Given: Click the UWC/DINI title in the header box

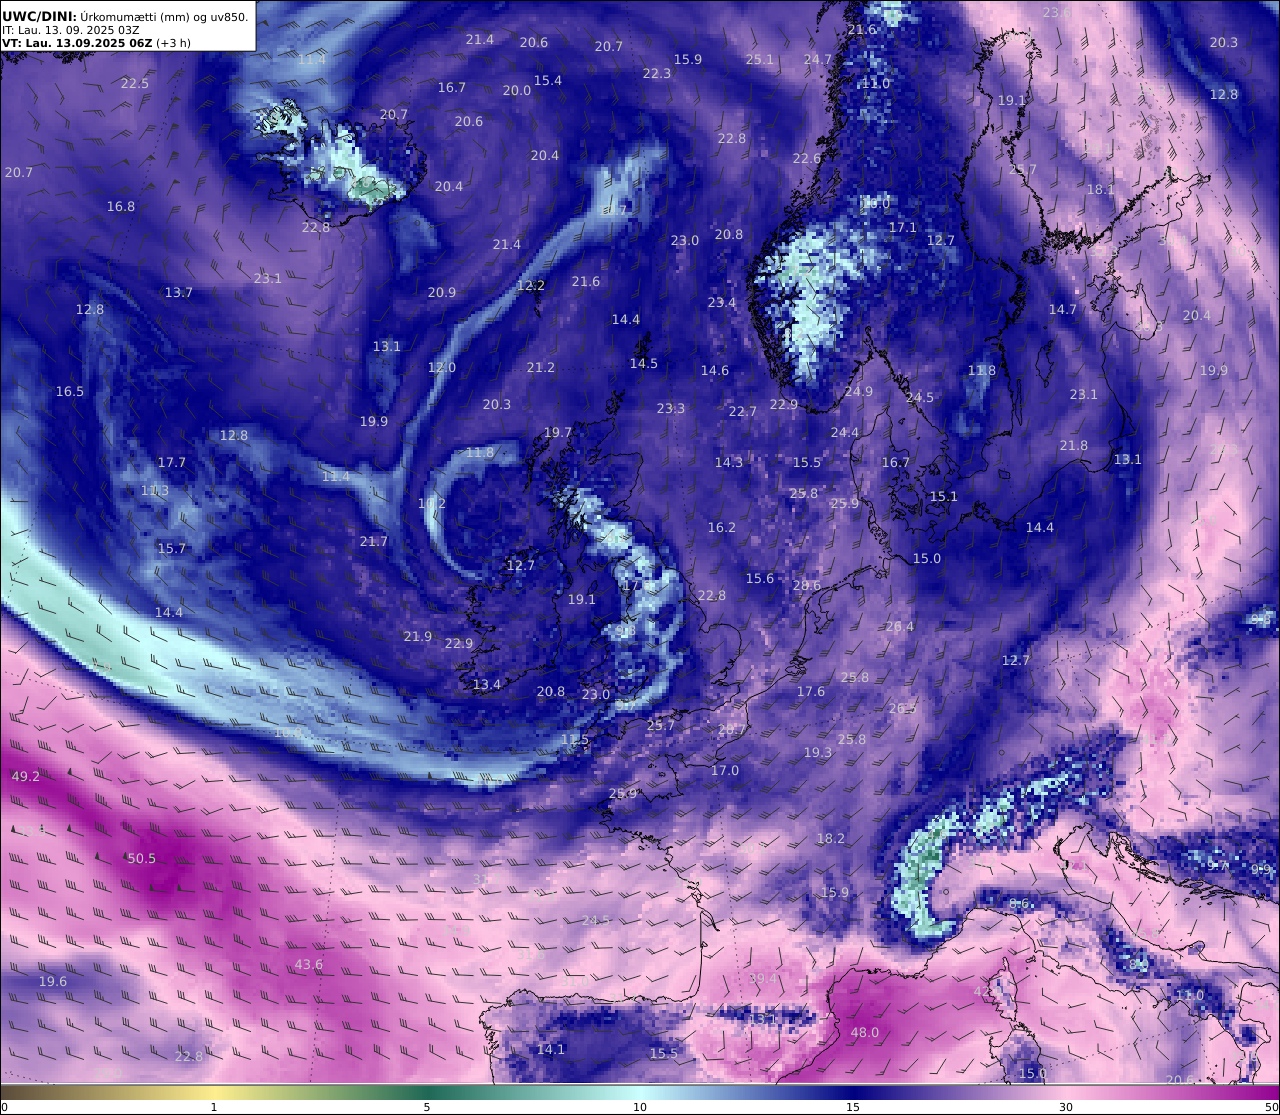Looking at the screenshot, I should pos(39,16).
